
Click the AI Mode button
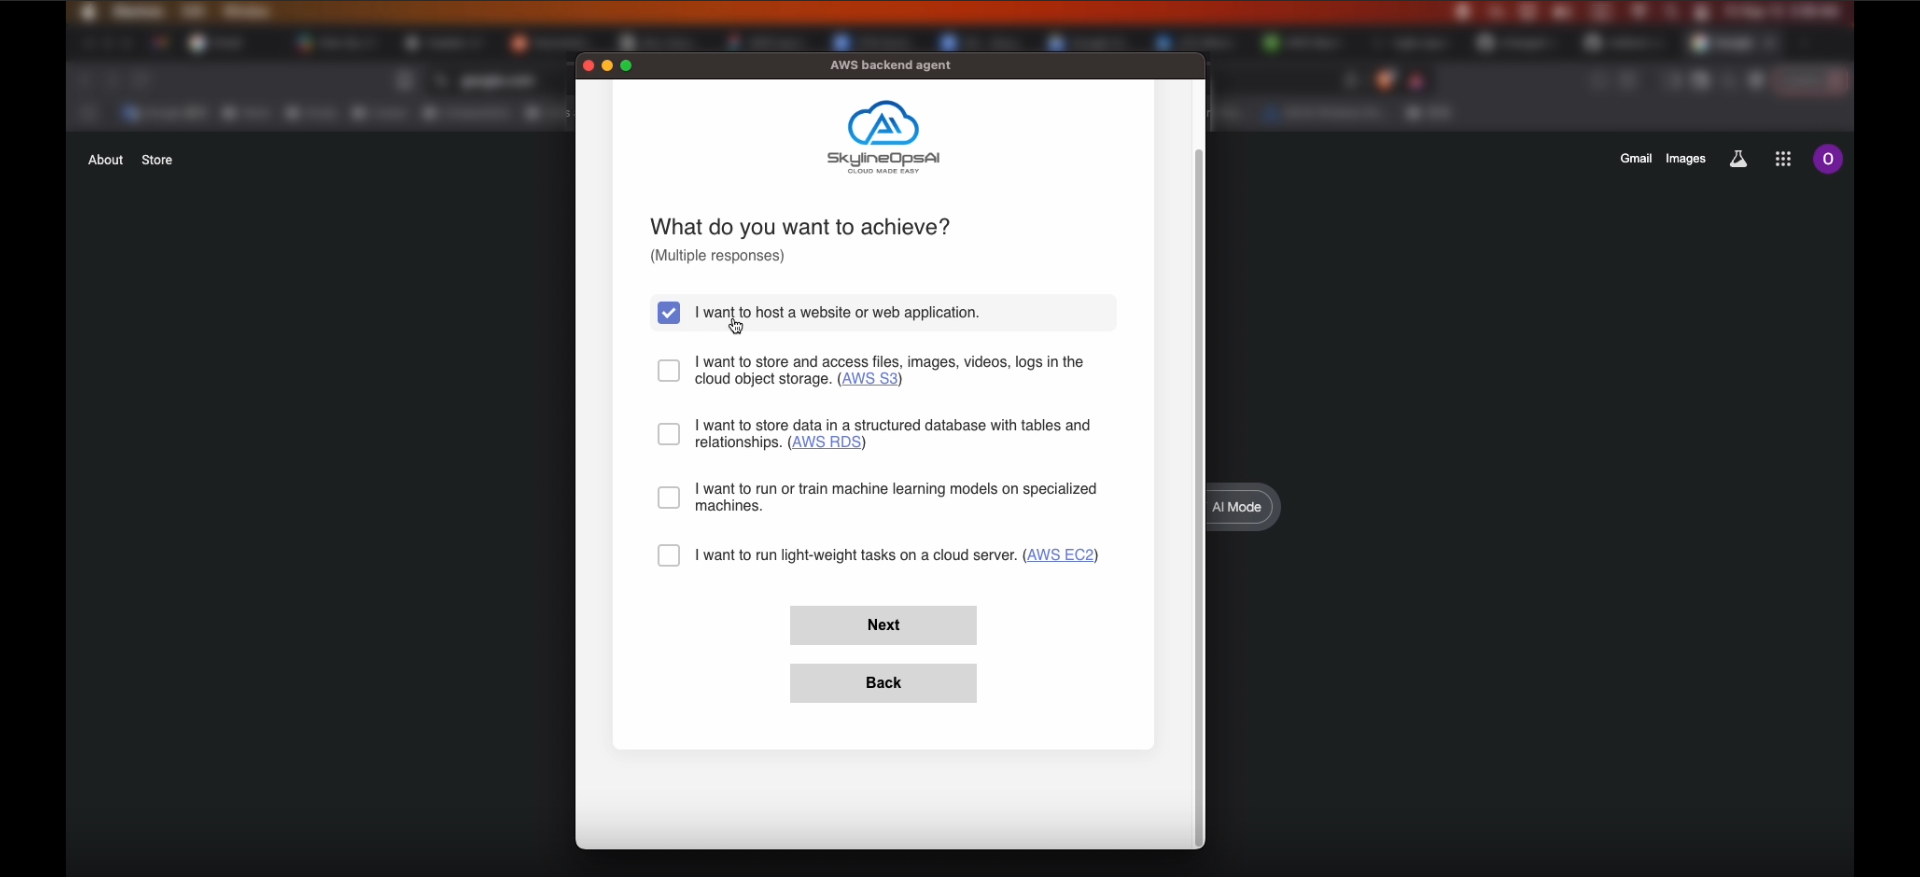click(1238, 508)
